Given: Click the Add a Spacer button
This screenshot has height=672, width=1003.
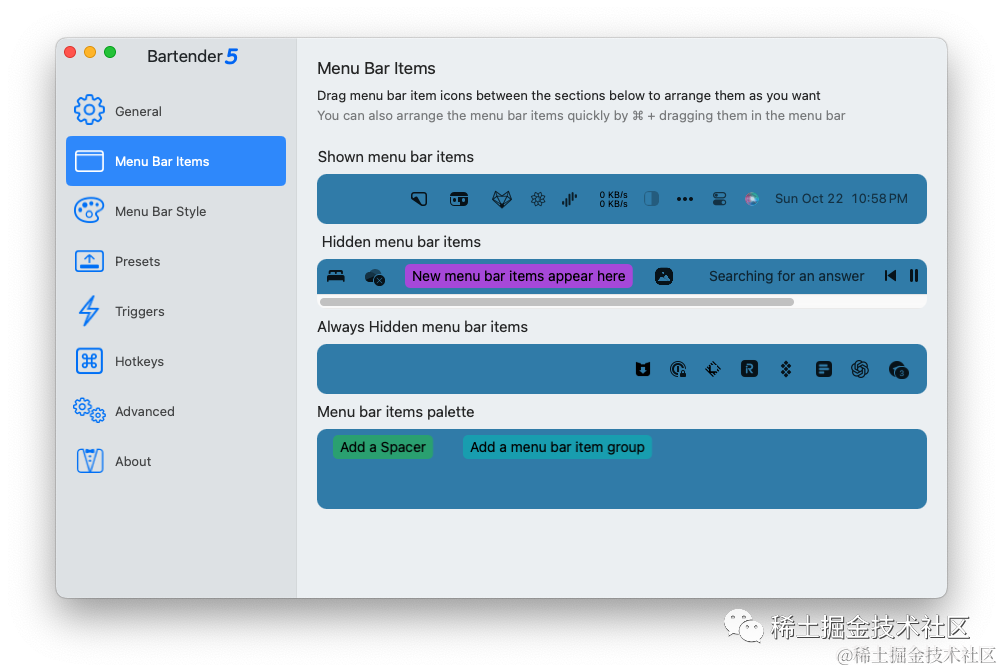Looking at the screenshot, I should coord(383,447).
